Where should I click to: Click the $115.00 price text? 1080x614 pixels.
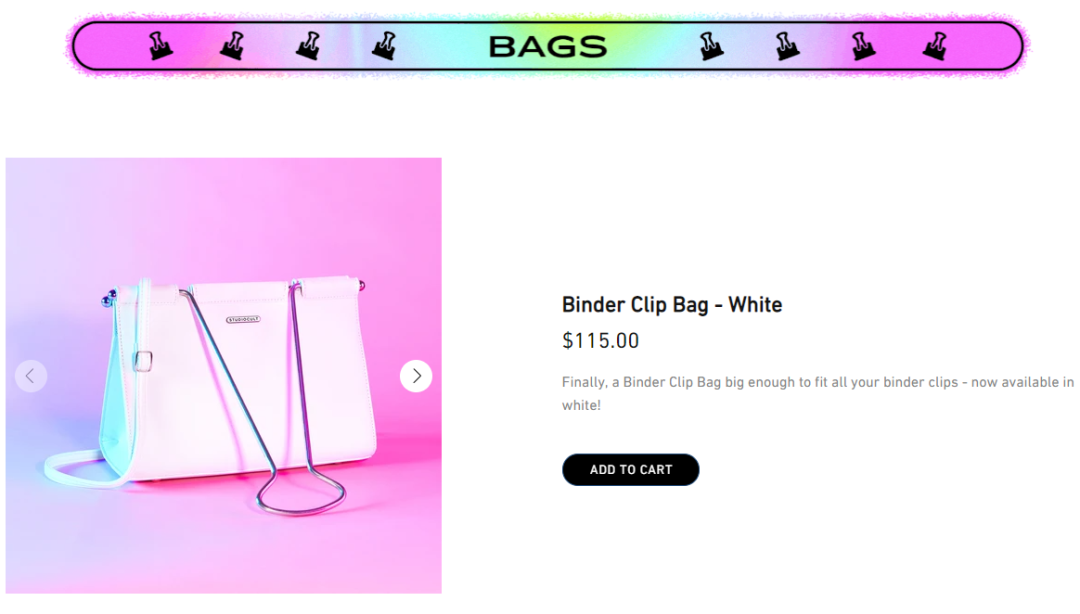[601, 340]
